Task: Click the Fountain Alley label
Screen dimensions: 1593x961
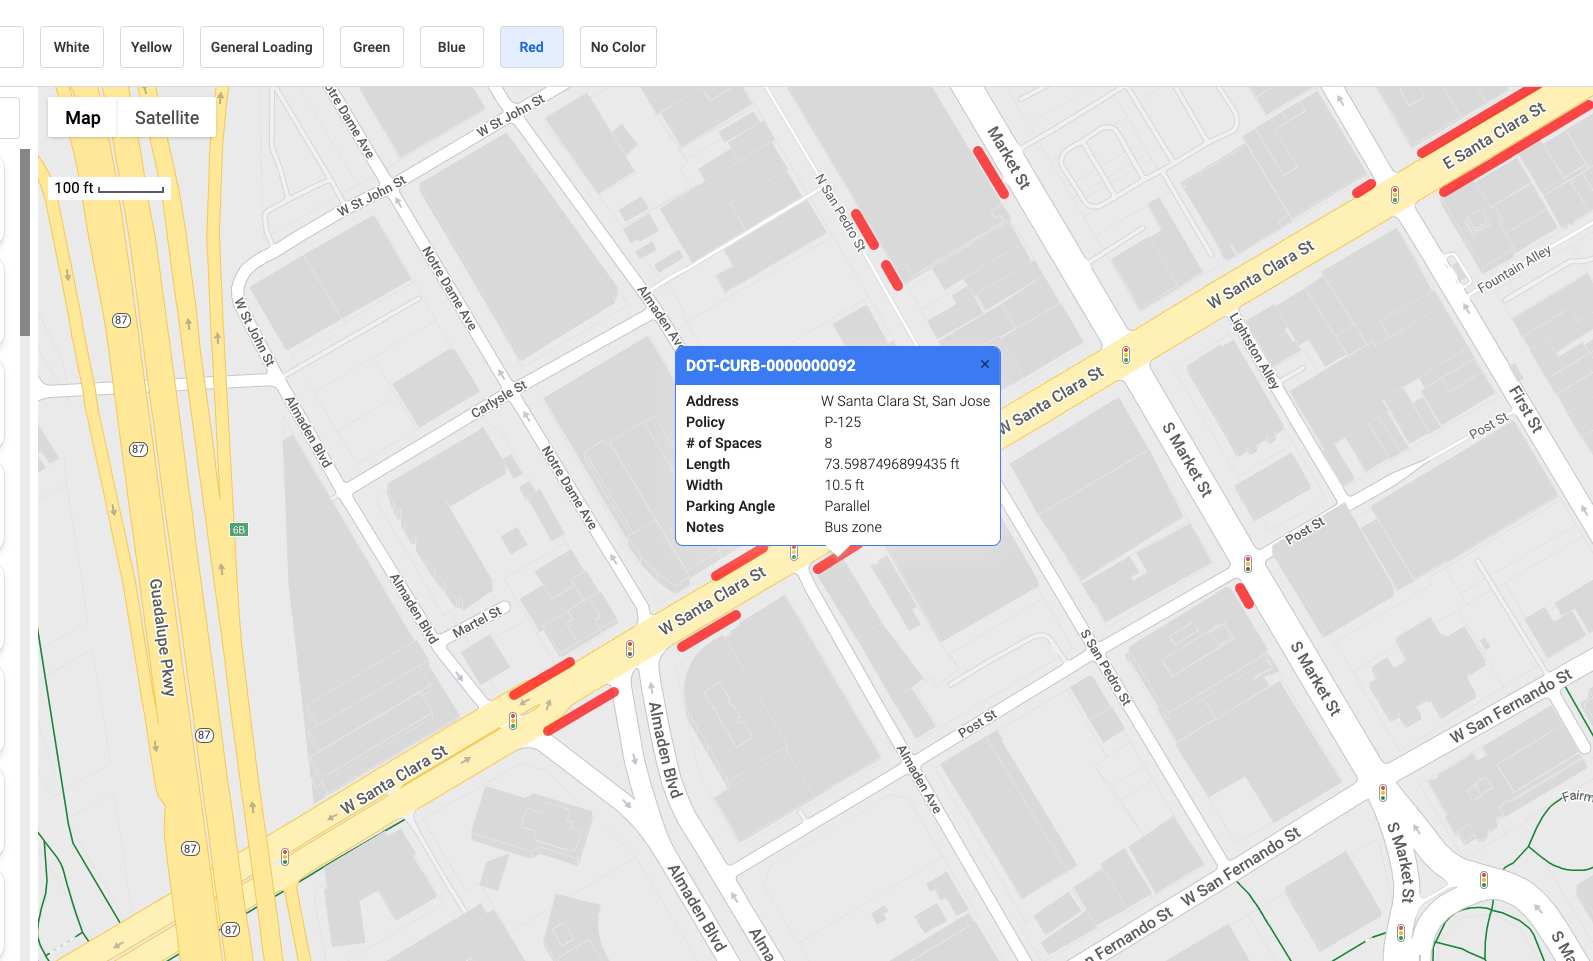Action: [x=1514, y=268]
